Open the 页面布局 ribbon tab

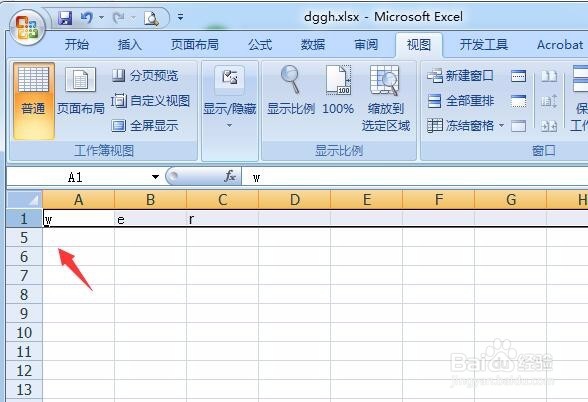click(195, 45)
